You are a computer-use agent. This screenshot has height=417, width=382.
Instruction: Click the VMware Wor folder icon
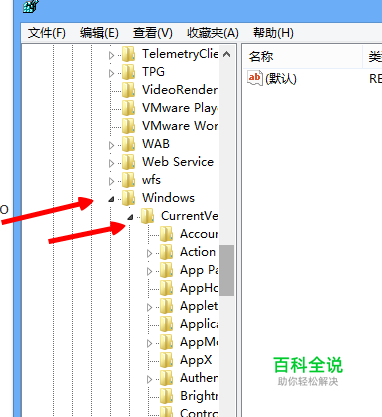pyautogui.click(x=128, y=126)
